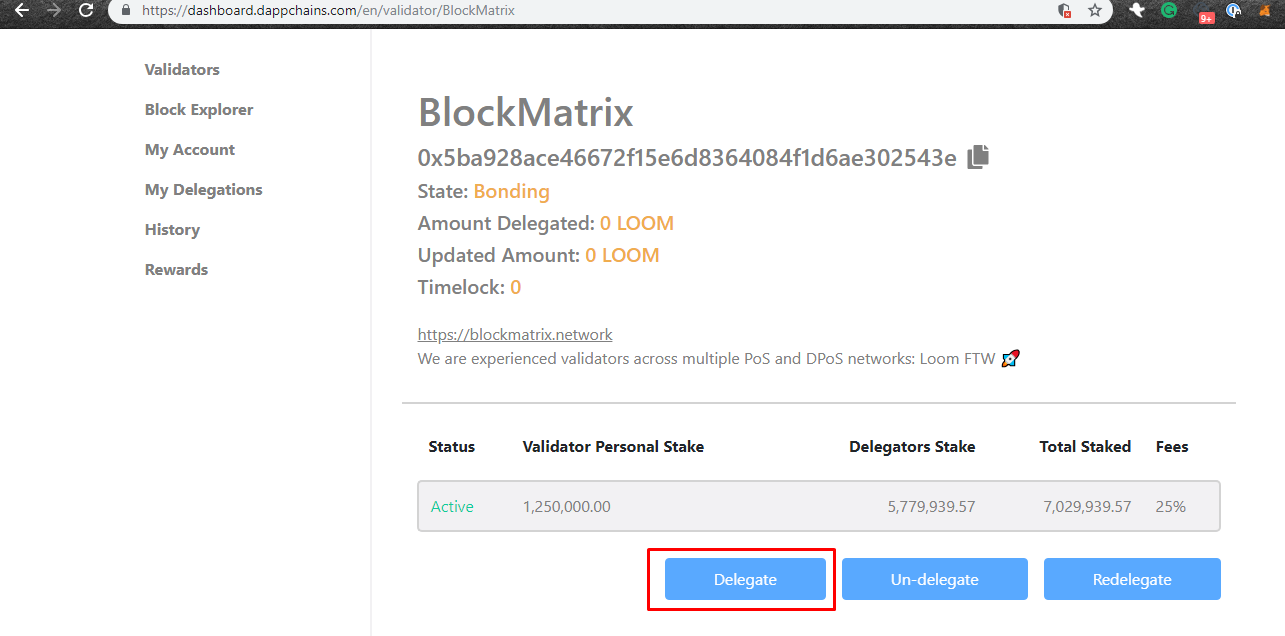Click the rocket emoji next to Loom FTW
1285x636 pixels.
point(1010,358)
